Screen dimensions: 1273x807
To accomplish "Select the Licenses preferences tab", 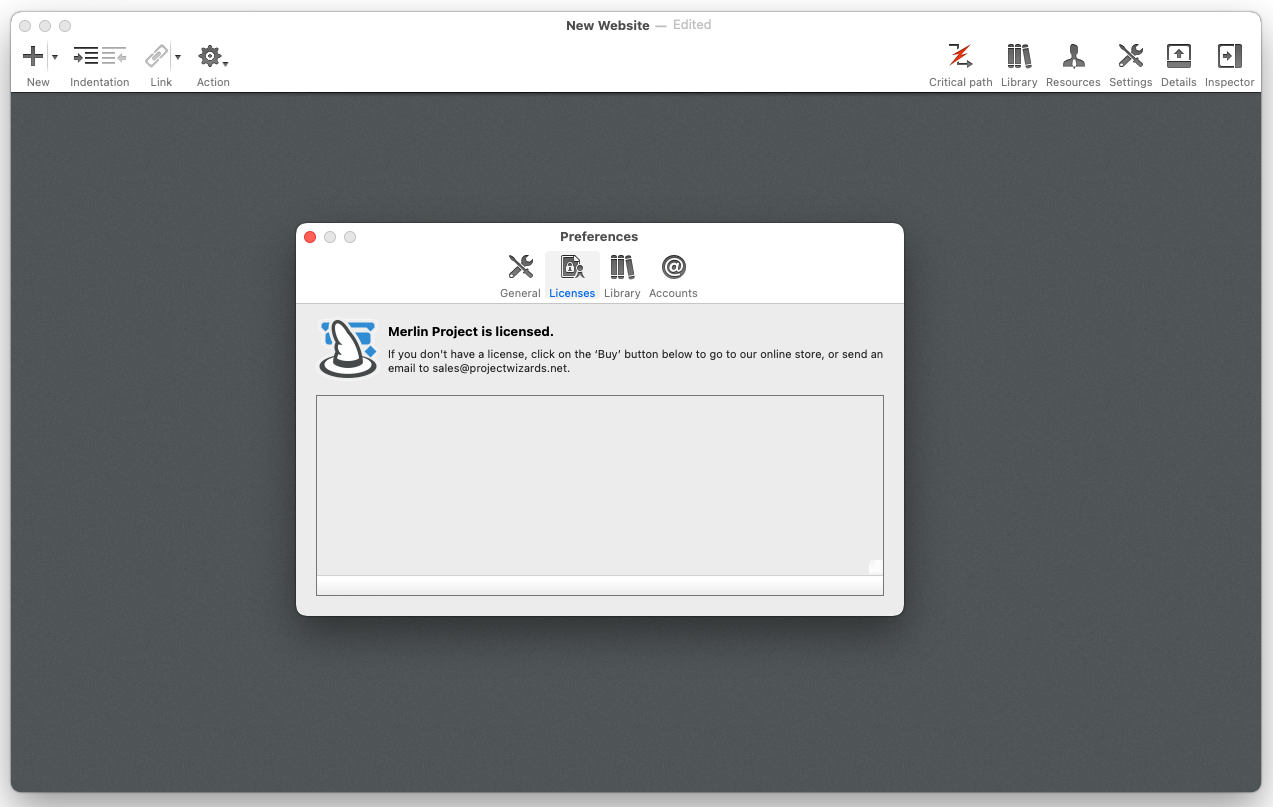I will point(572,275).
